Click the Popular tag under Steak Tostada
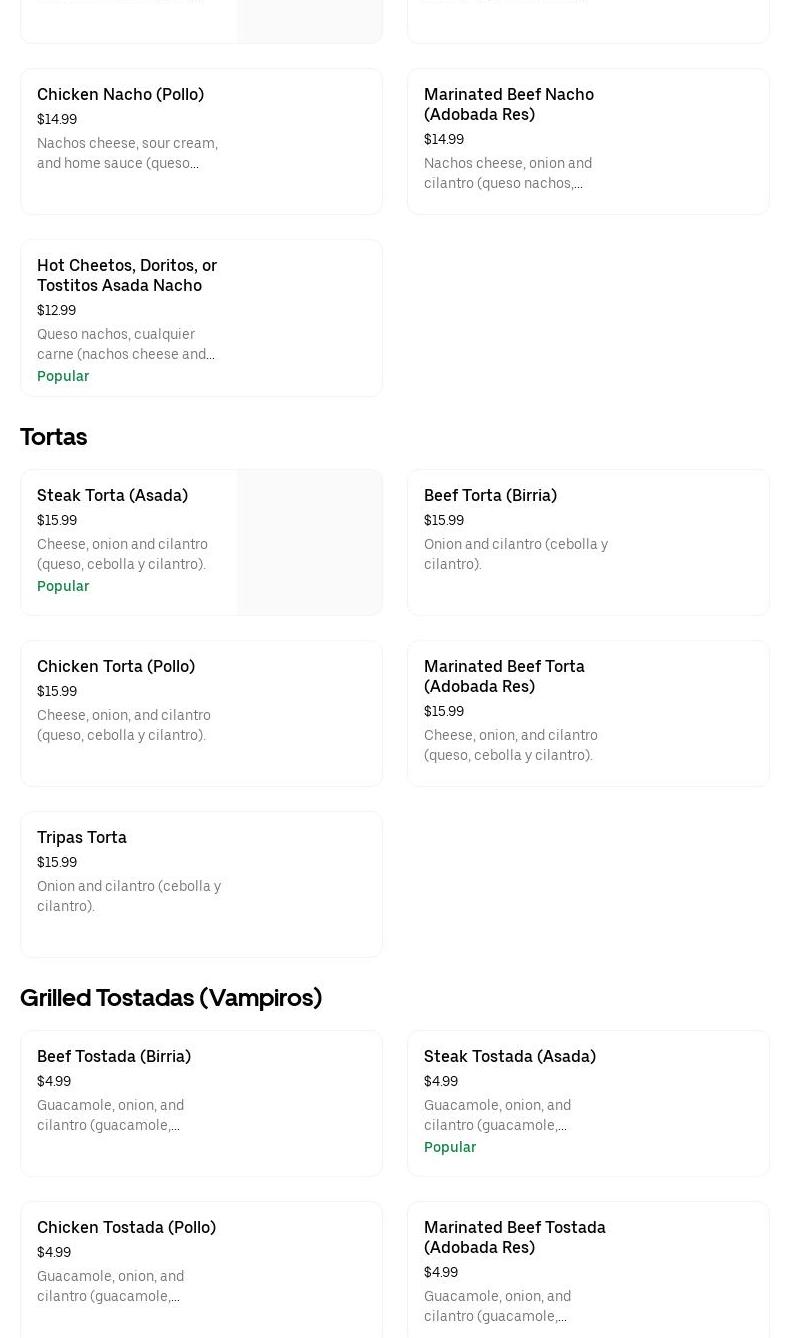The width and height of the screenshot is (804, 1338). [450, 1147]
